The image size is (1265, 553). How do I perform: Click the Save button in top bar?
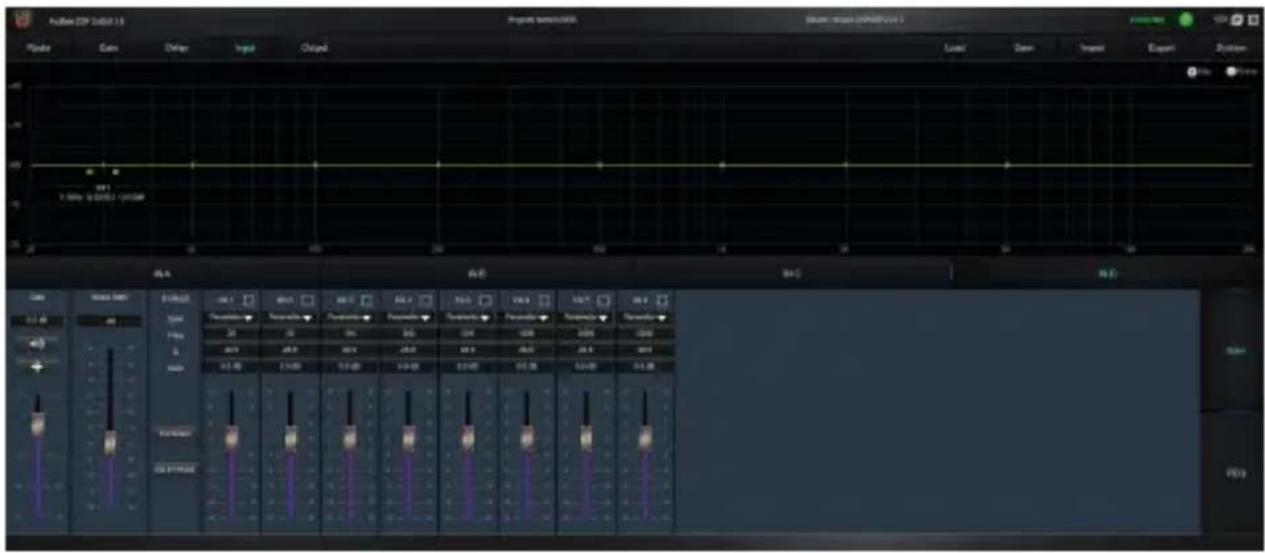coord(1022,48)
